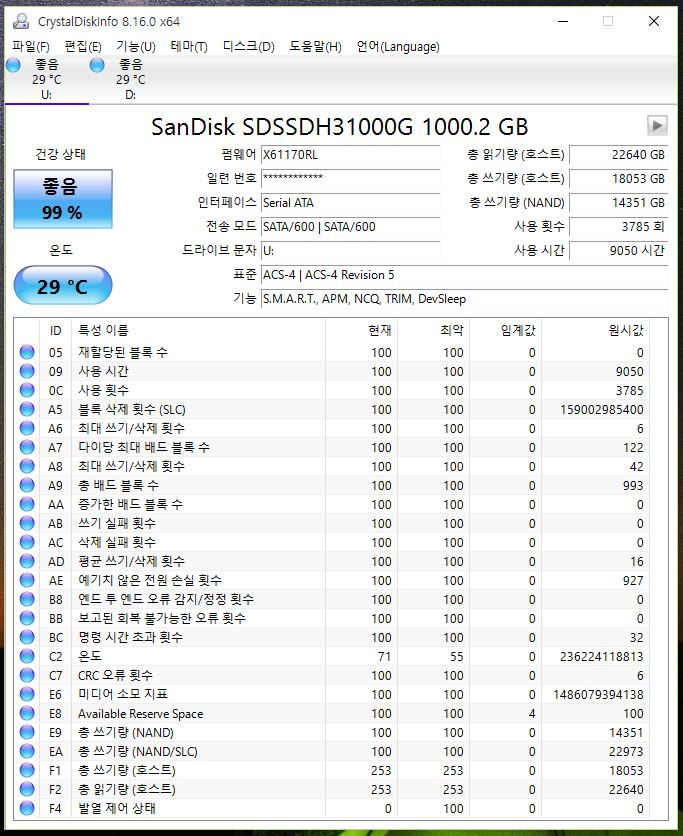Image resolution: width=683 pixels, height=836 pixels.
Task: Click the 9050 시간 power-on hours value
Action: point(618,250)
